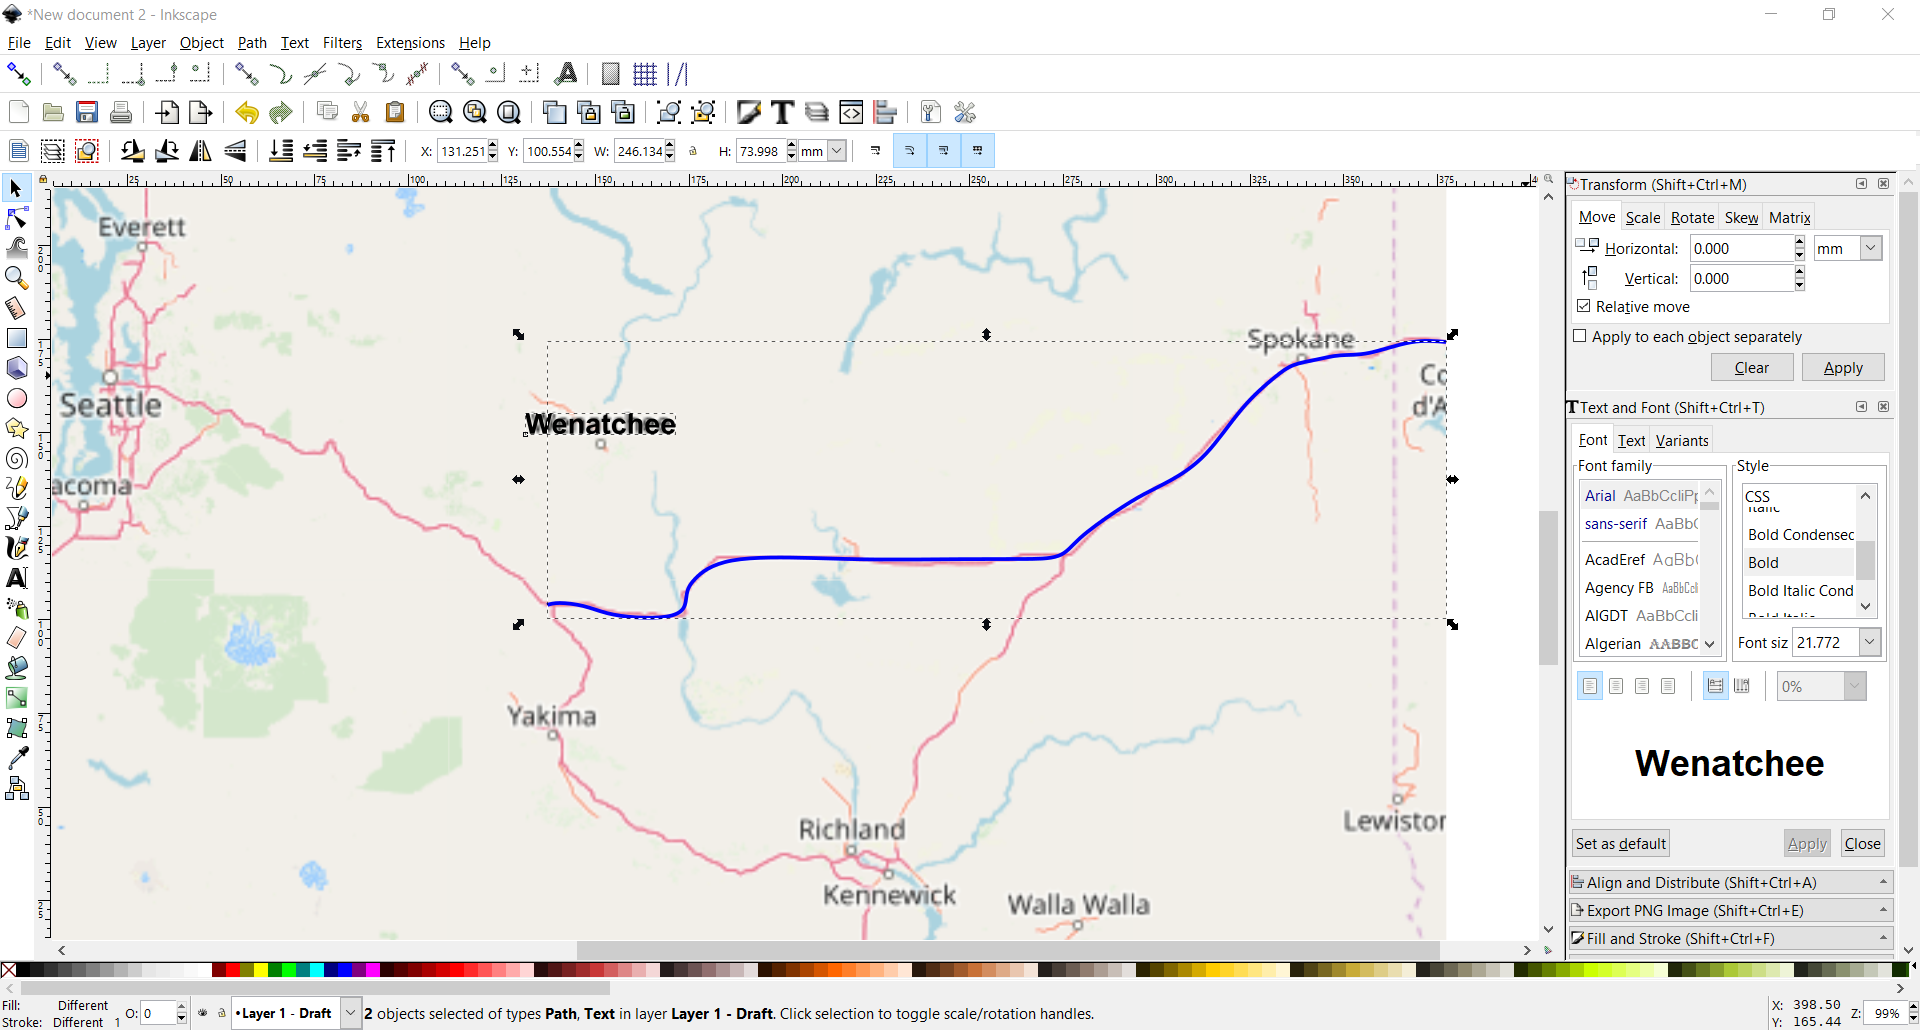Rotate selection 90 degrees clockwise
The image size is (1920, 1030).
tap(166, 151)
